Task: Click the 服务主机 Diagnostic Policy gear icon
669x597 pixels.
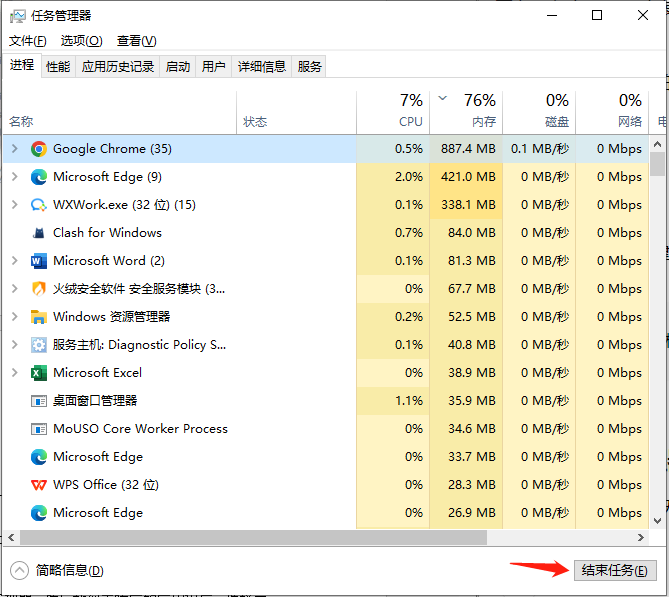Action: [39, 345]
